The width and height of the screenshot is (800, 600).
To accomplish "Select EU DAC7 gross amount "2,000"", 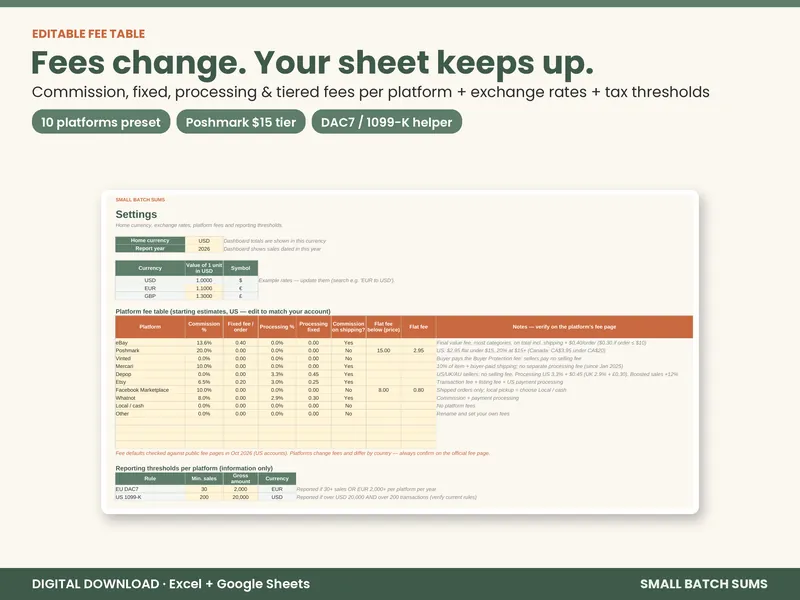I will coord(240,489).
